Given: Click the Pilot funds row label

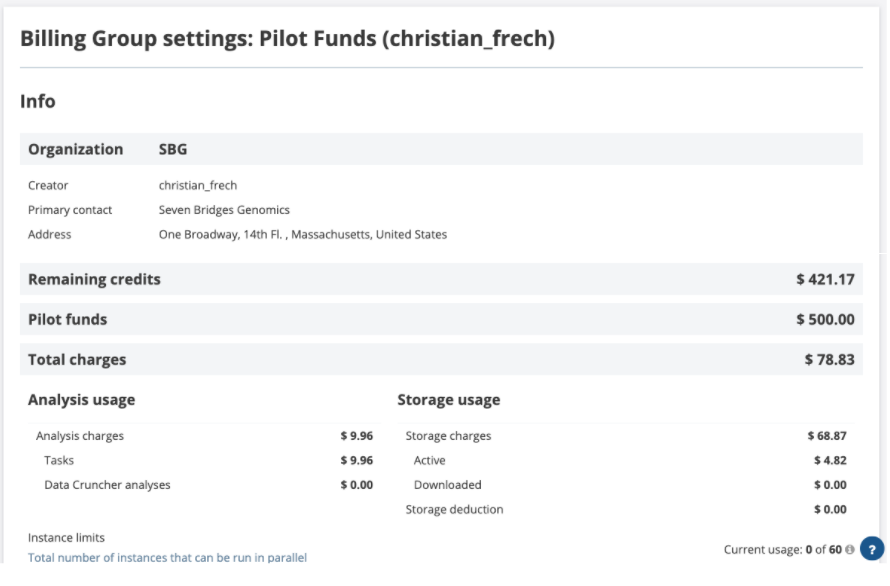Looking at the screenshot, I should [x=67, y=319].
